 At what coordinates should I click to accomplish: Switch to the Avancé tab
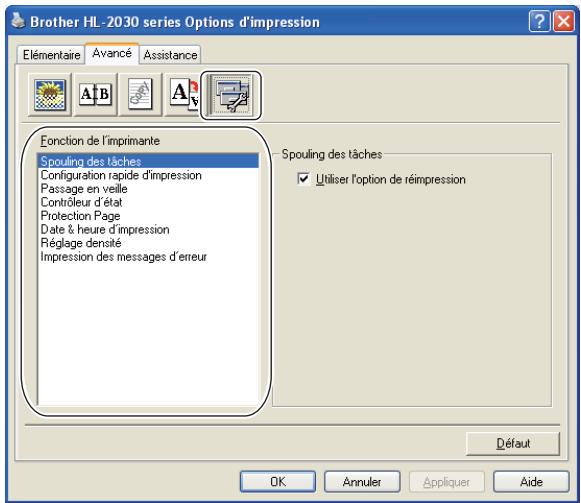[112, 53]
